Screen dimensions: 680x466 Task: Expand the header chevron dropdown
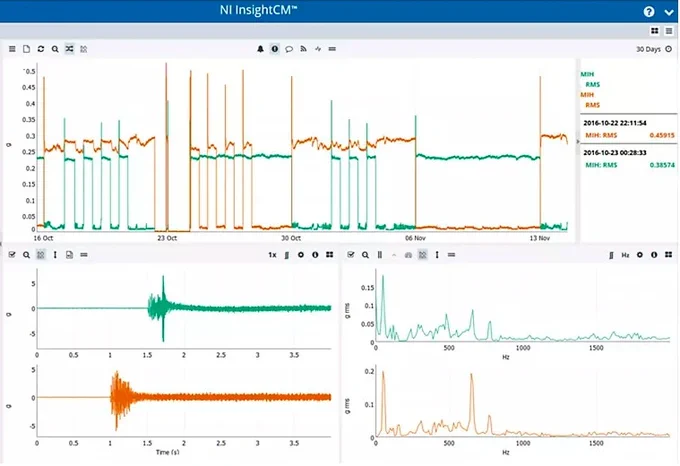pos(669,13)
